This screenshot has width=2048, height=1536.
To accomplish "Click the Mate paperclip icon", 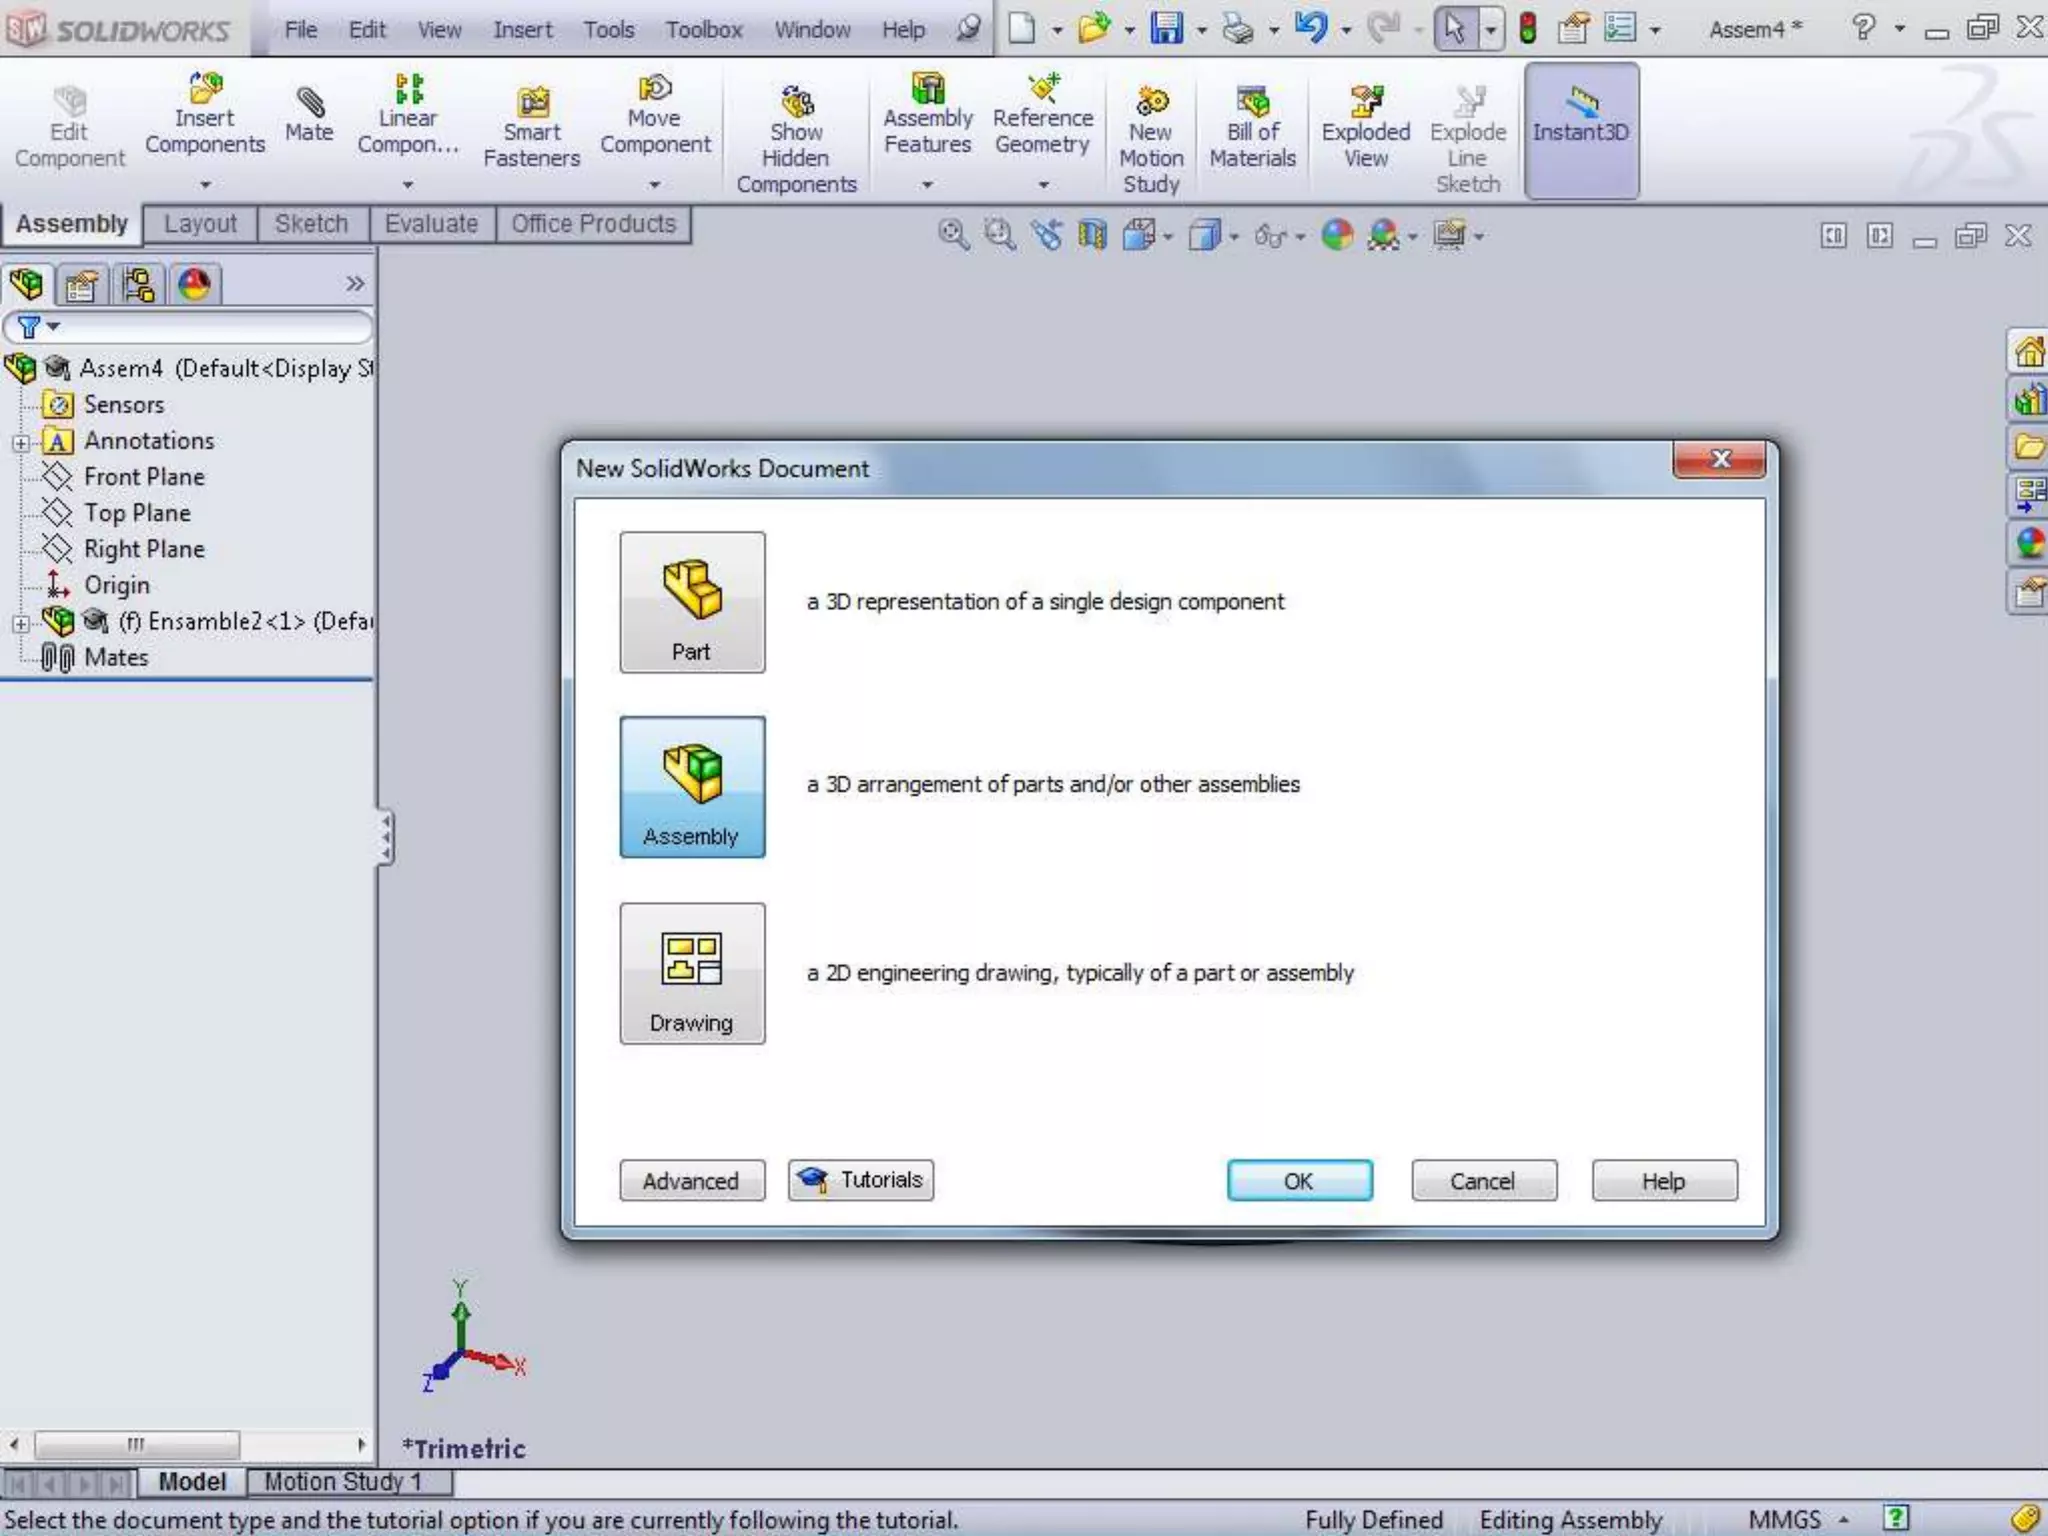I will pyautogui.click(x=309, y=103).
